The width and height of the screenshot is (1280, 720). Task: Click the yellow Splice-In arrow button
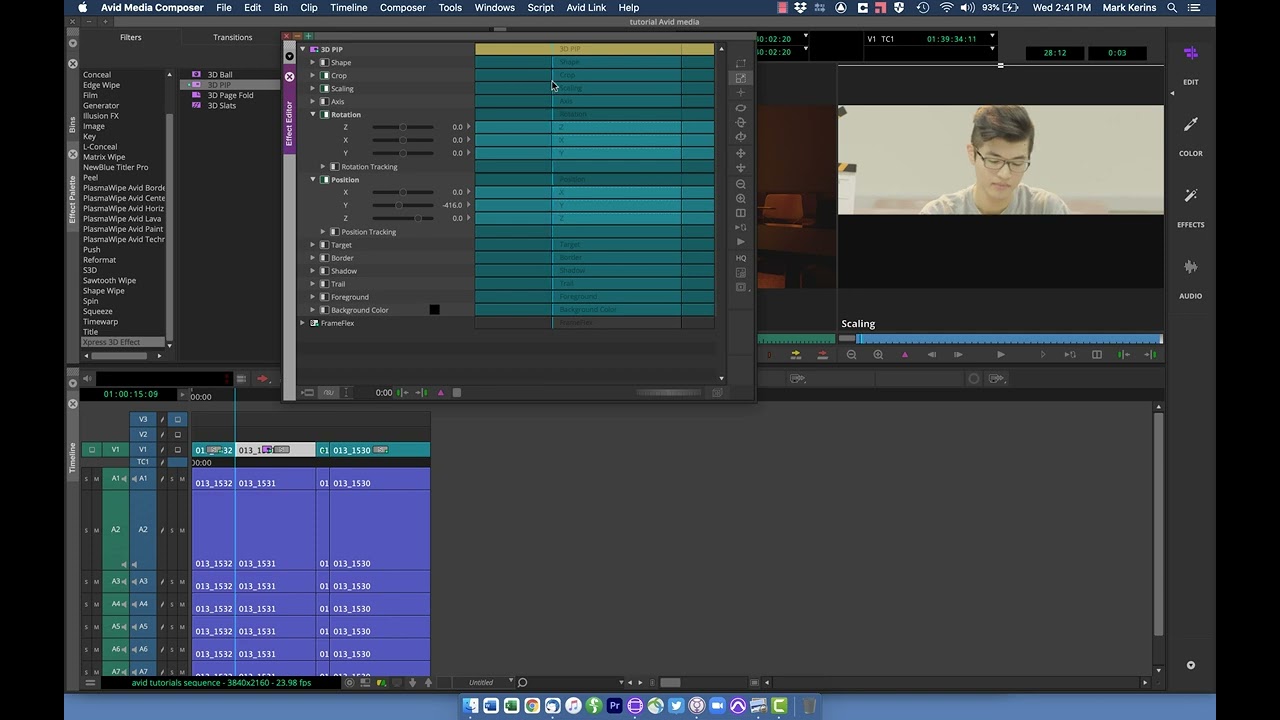pyautogui.click(x=796, y=355)
